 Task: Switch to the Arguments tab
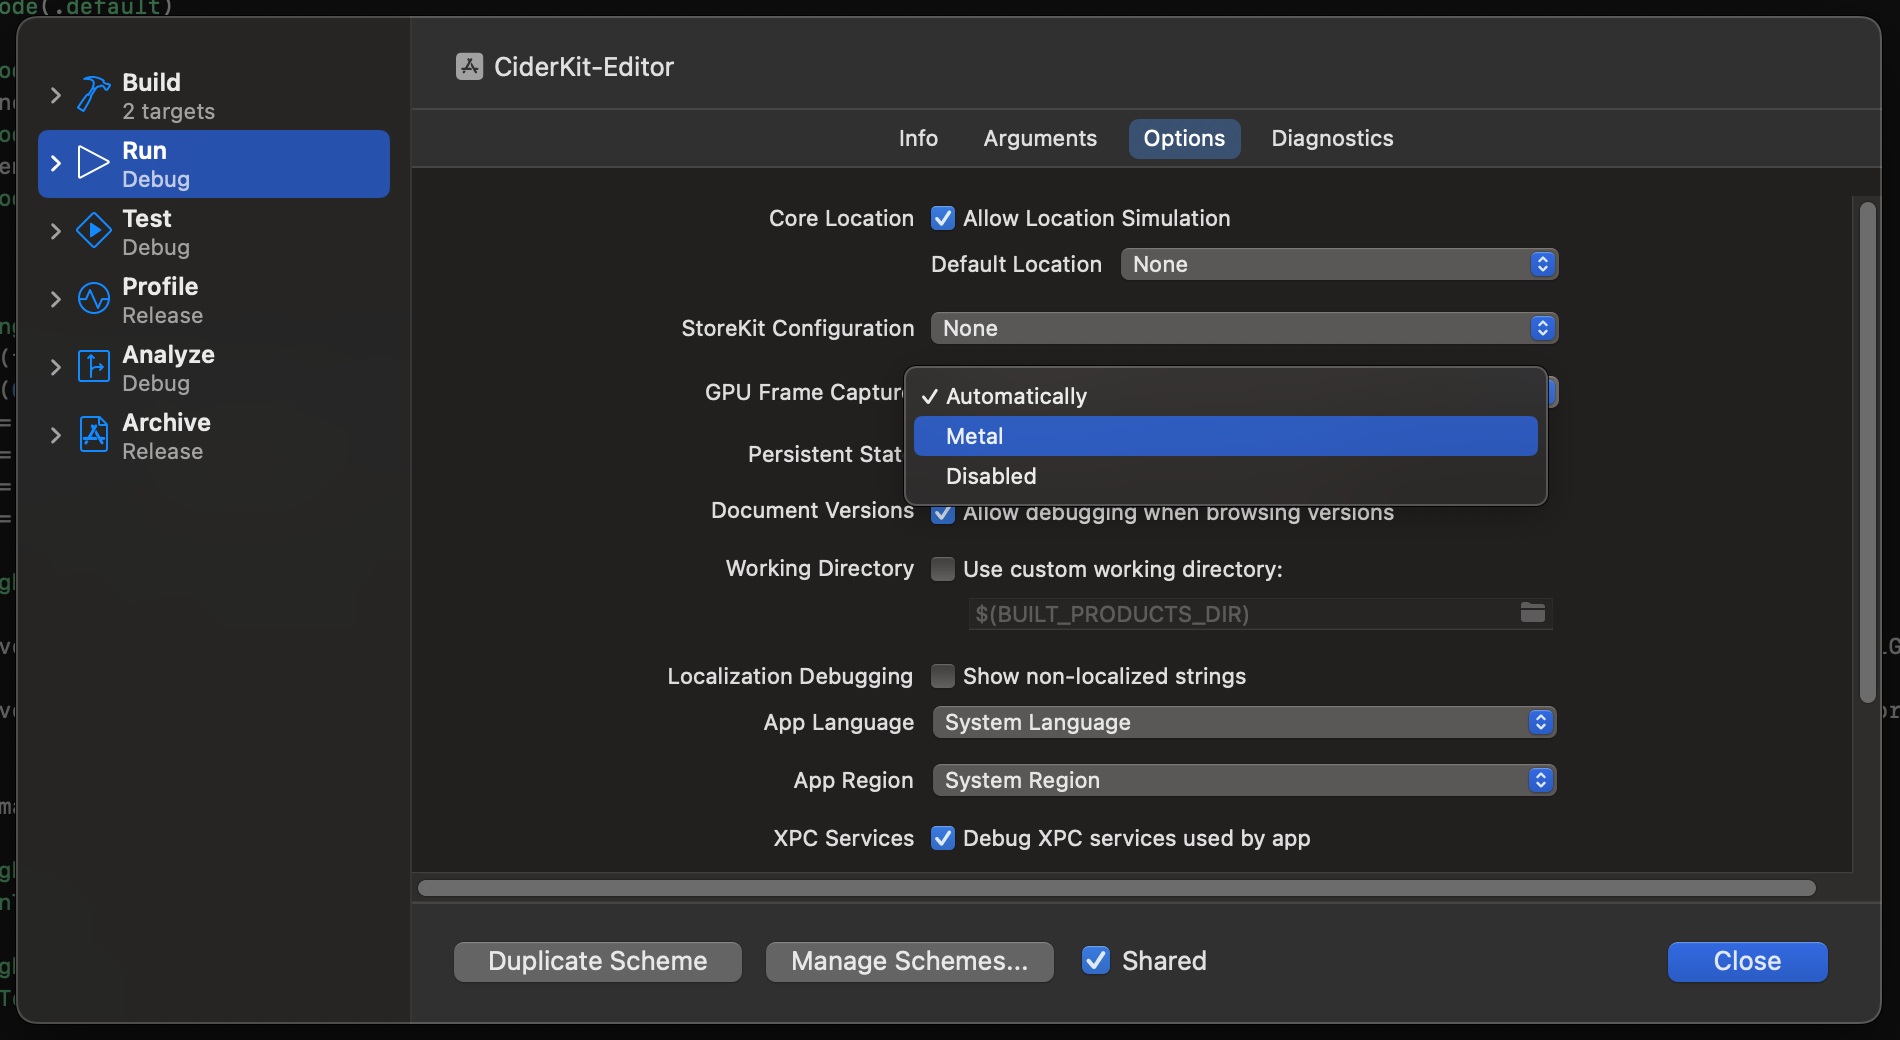pos(1040,138)
